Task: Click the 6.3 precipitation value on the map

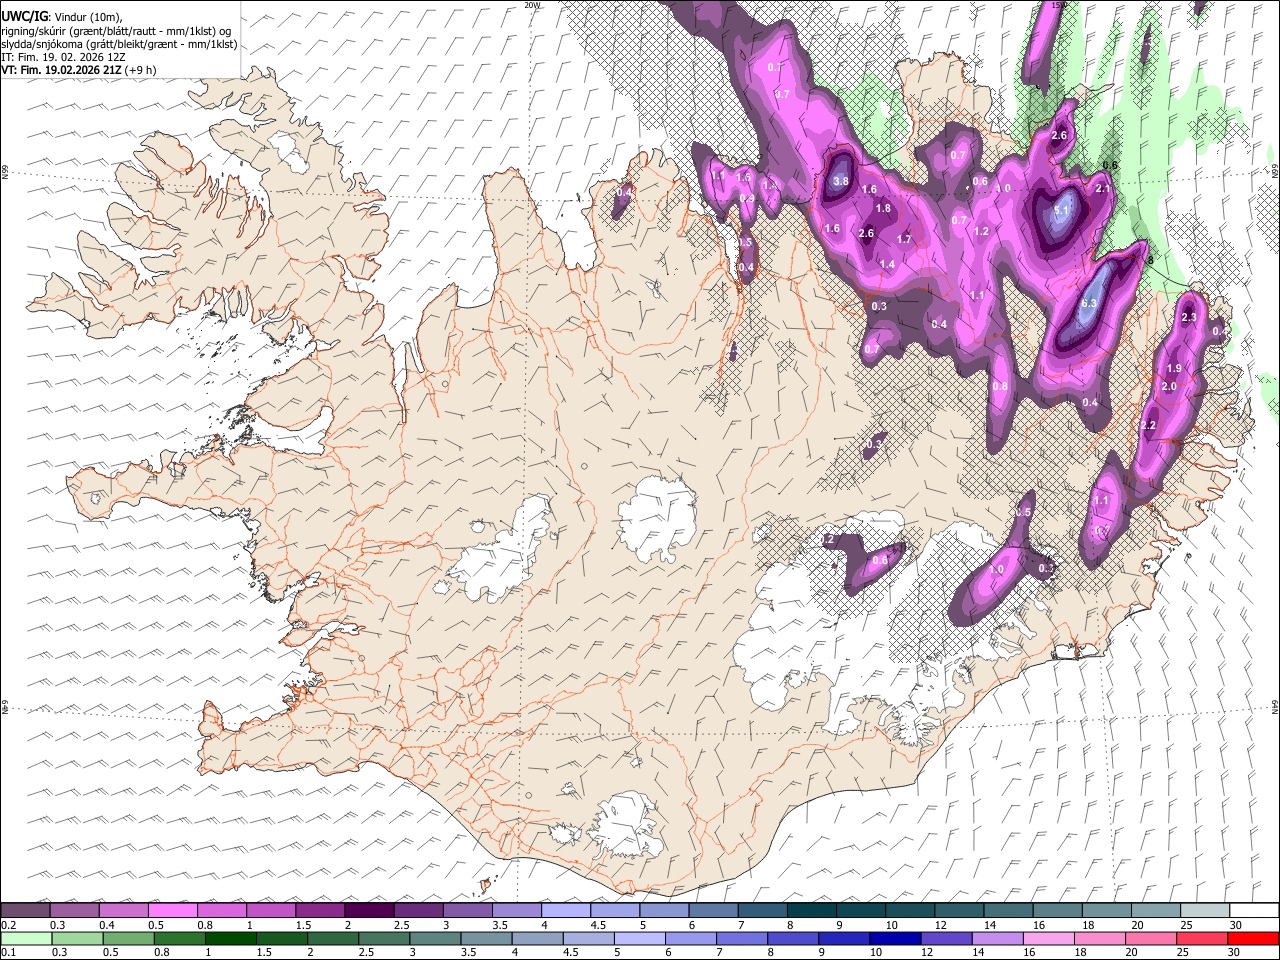Action: (1089, 304)
